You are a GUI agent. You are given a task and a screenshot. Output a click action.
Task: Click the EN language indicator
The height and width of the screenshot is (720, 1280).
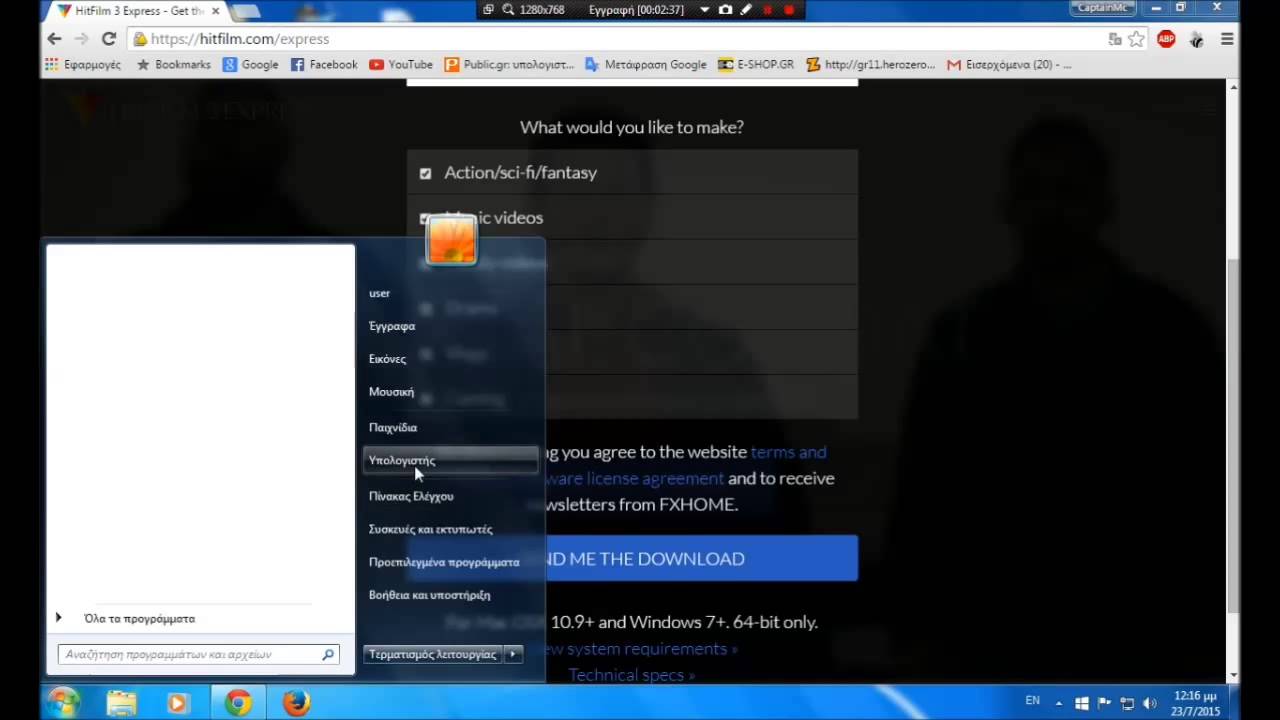[1032, 701]
